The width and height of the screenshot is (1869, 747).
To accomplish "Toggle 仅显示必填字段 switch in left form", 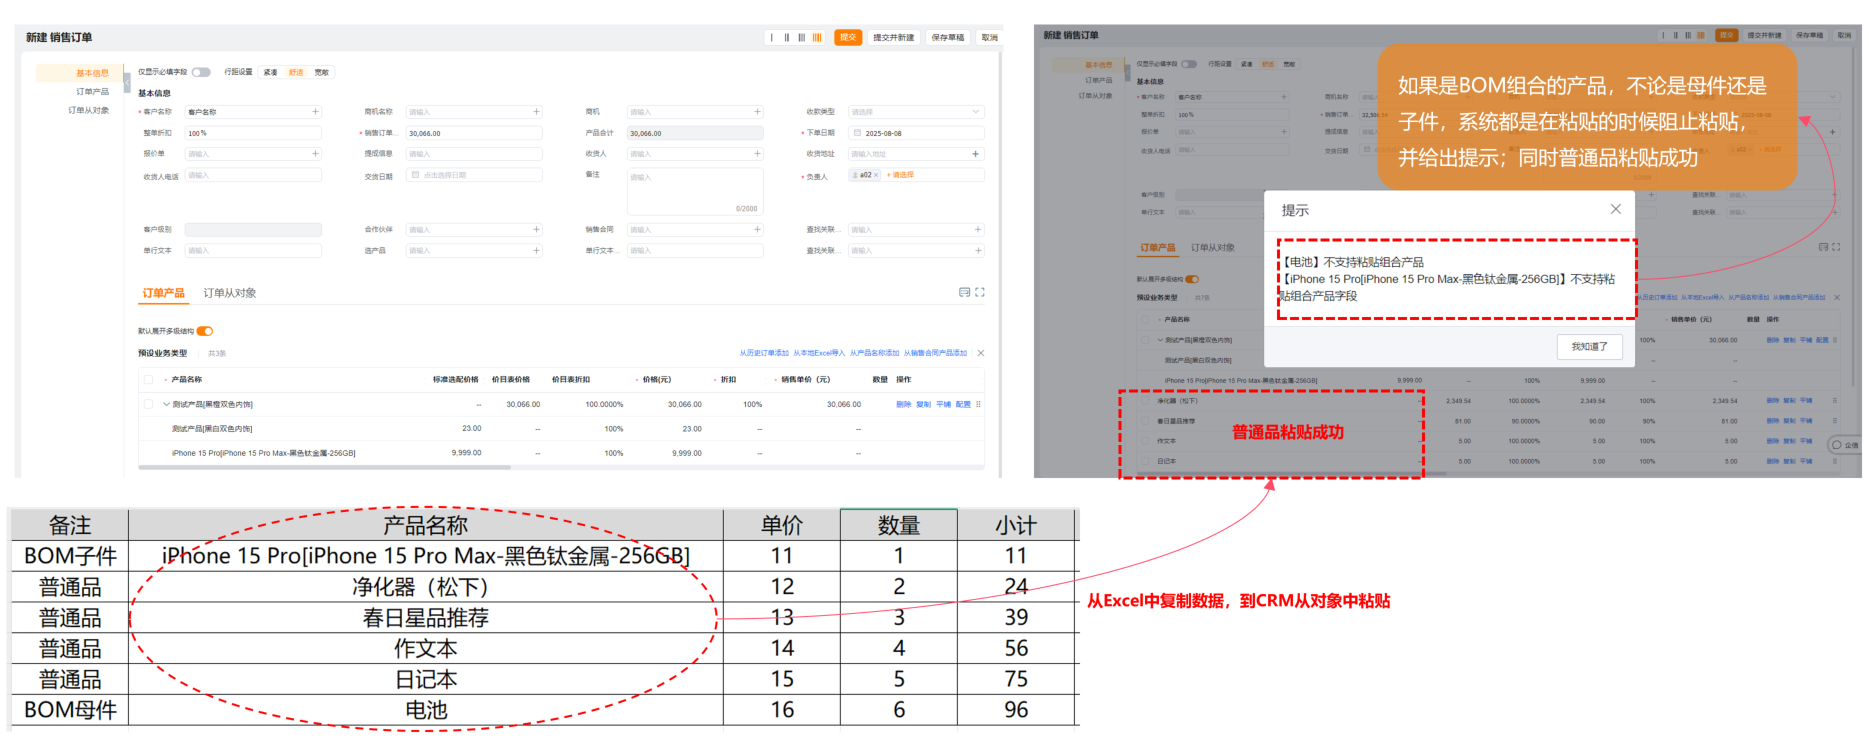I will point(201,72).
